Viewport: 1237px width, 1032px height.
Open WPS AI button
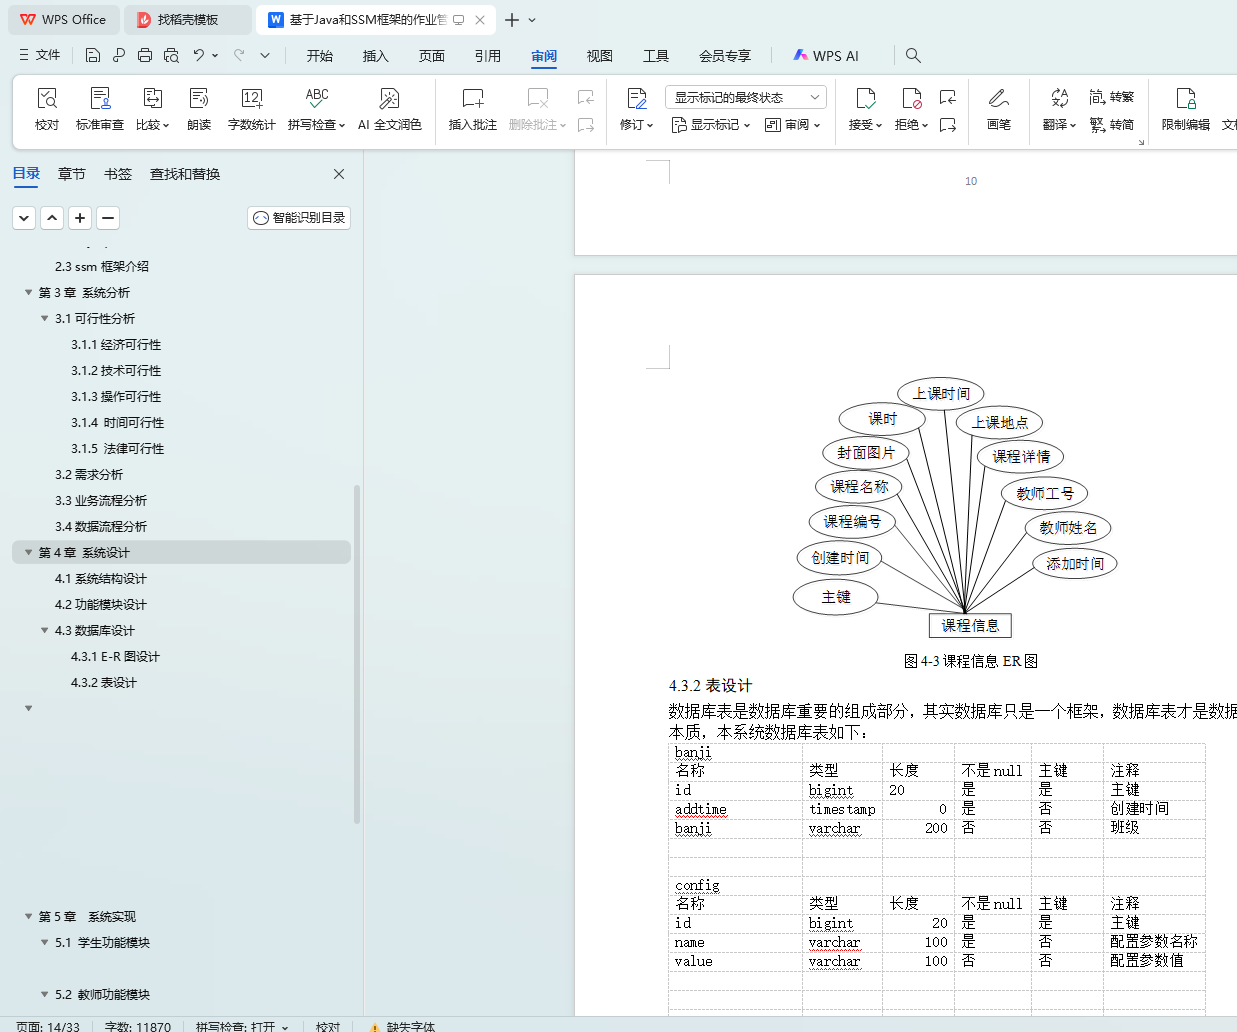826,56
